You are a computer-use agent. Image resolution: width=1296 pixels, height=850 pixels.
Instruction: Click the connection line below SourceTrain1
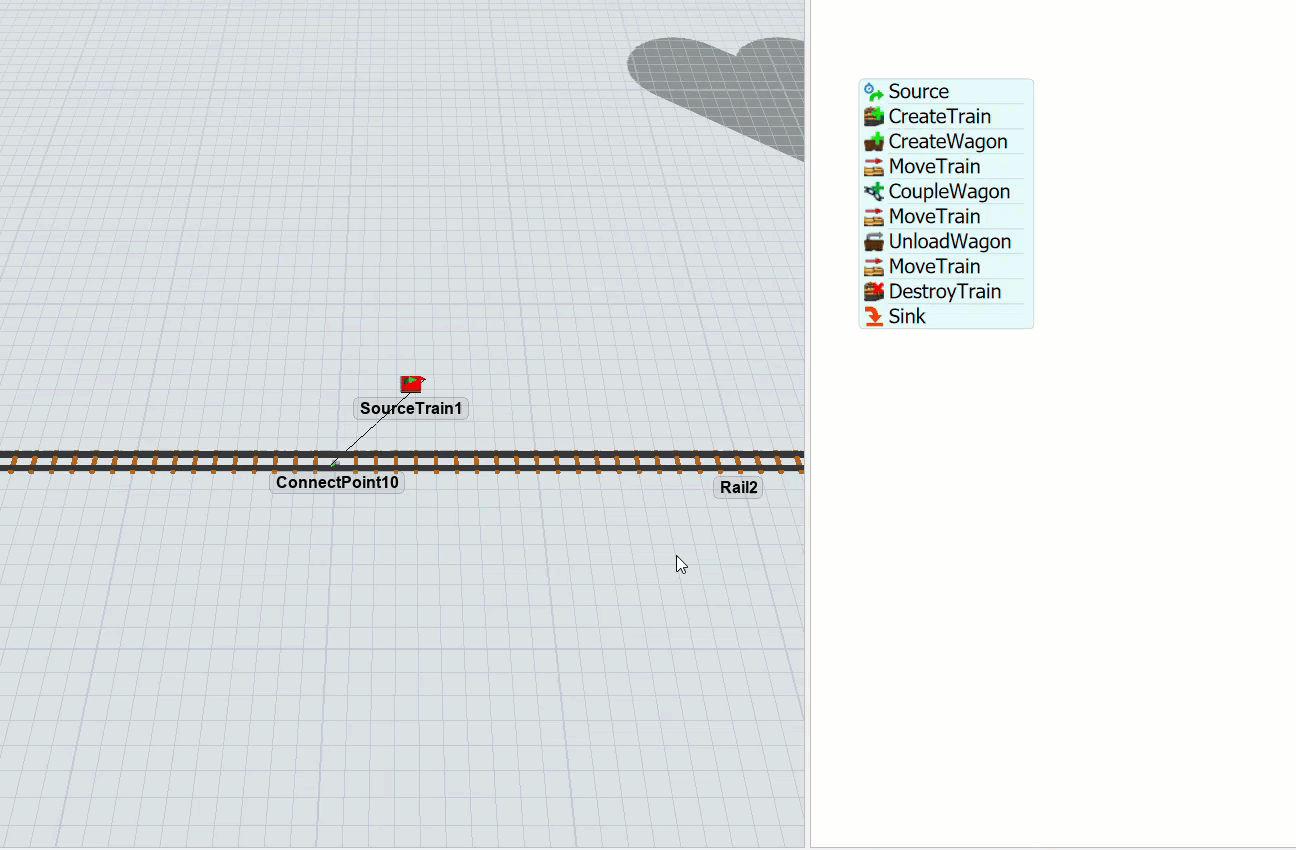(371, 428)
